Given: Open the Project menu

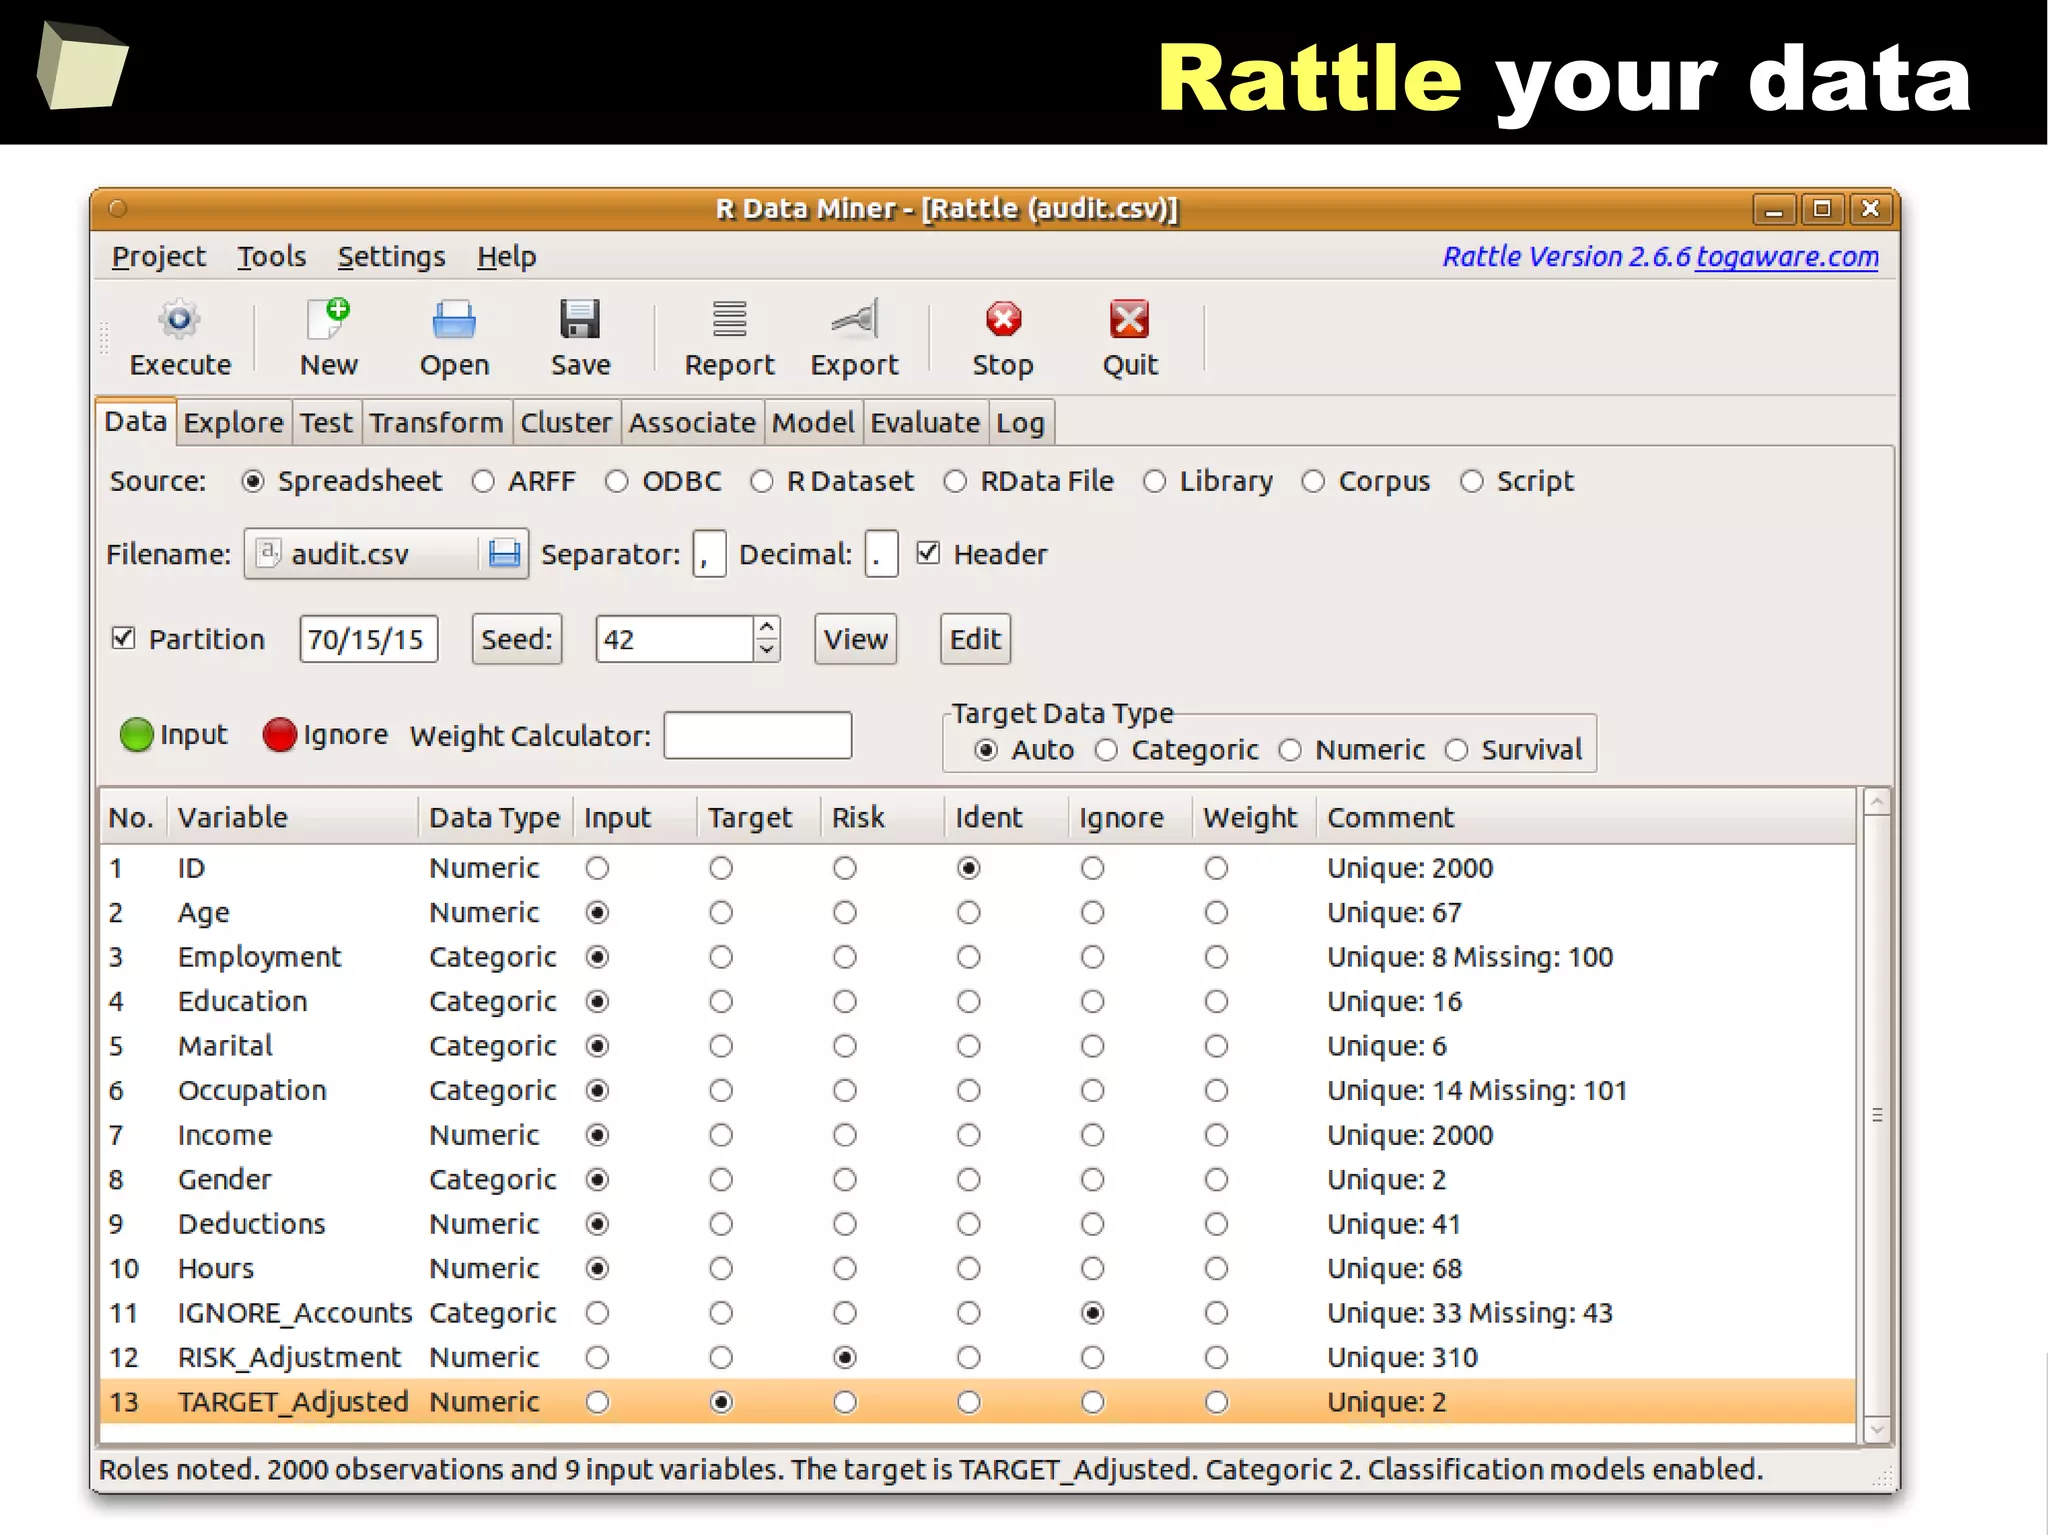Looking at the screenshot, I should [x=158, y=257].
